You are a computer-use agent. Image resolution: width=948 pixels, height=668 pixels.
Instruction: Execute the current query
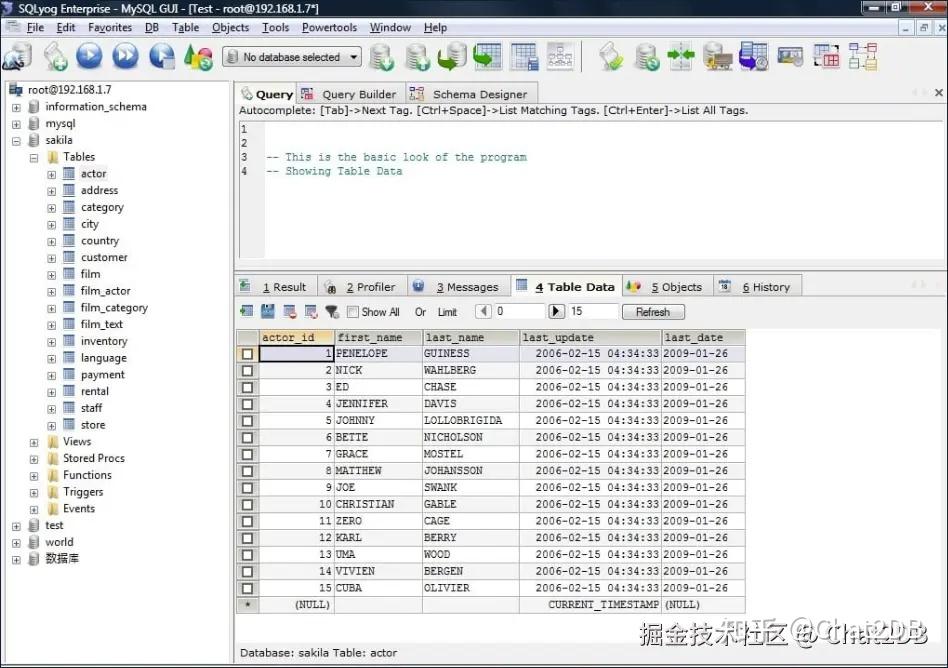(88, 57)
